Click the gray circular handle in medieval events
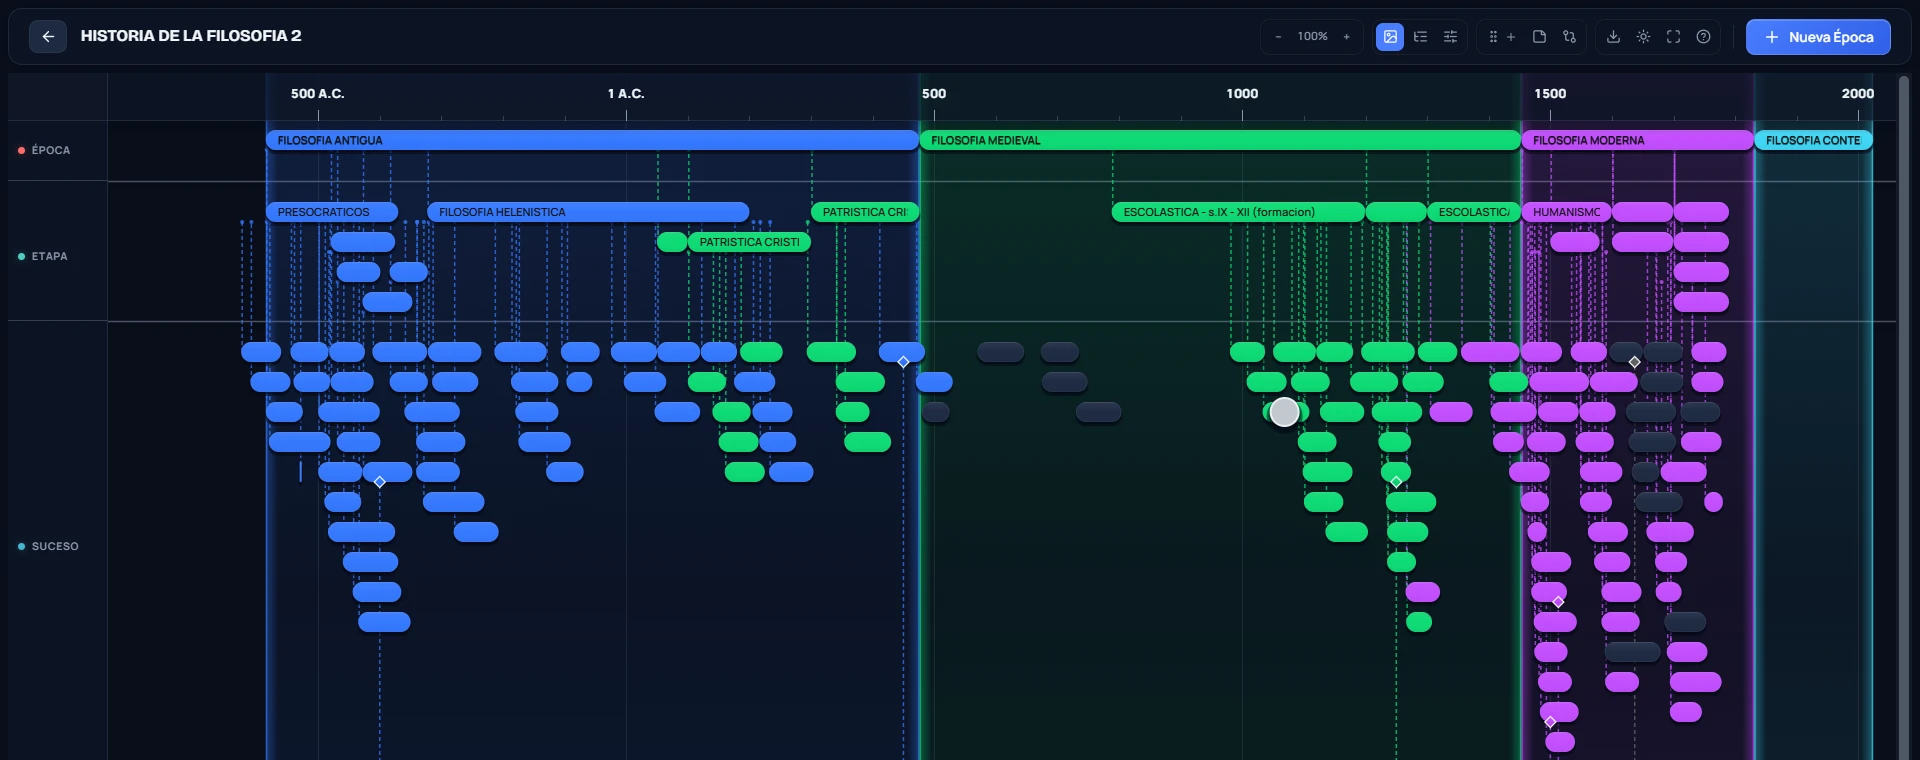 (1284, 412)
